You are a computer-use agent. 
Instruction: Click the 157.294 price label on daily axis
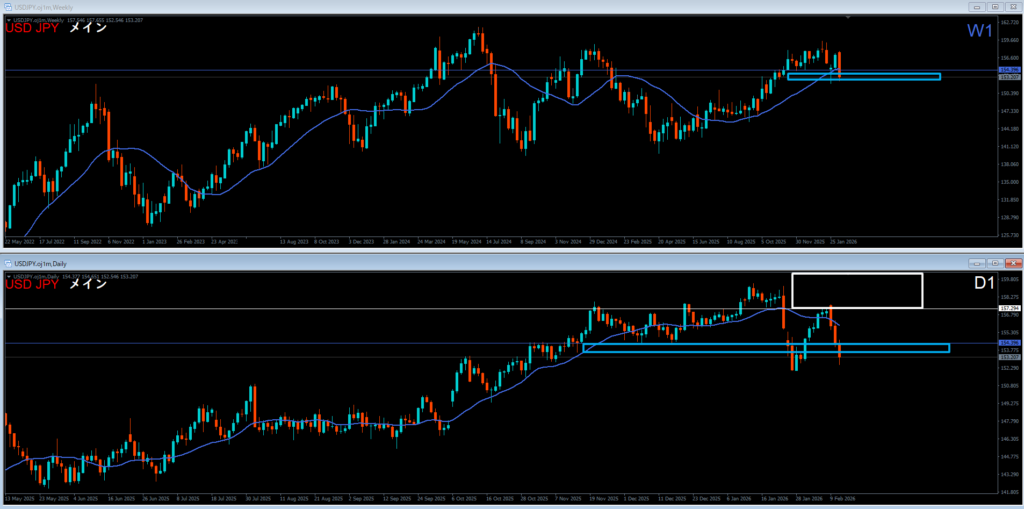click(1008, 309)
